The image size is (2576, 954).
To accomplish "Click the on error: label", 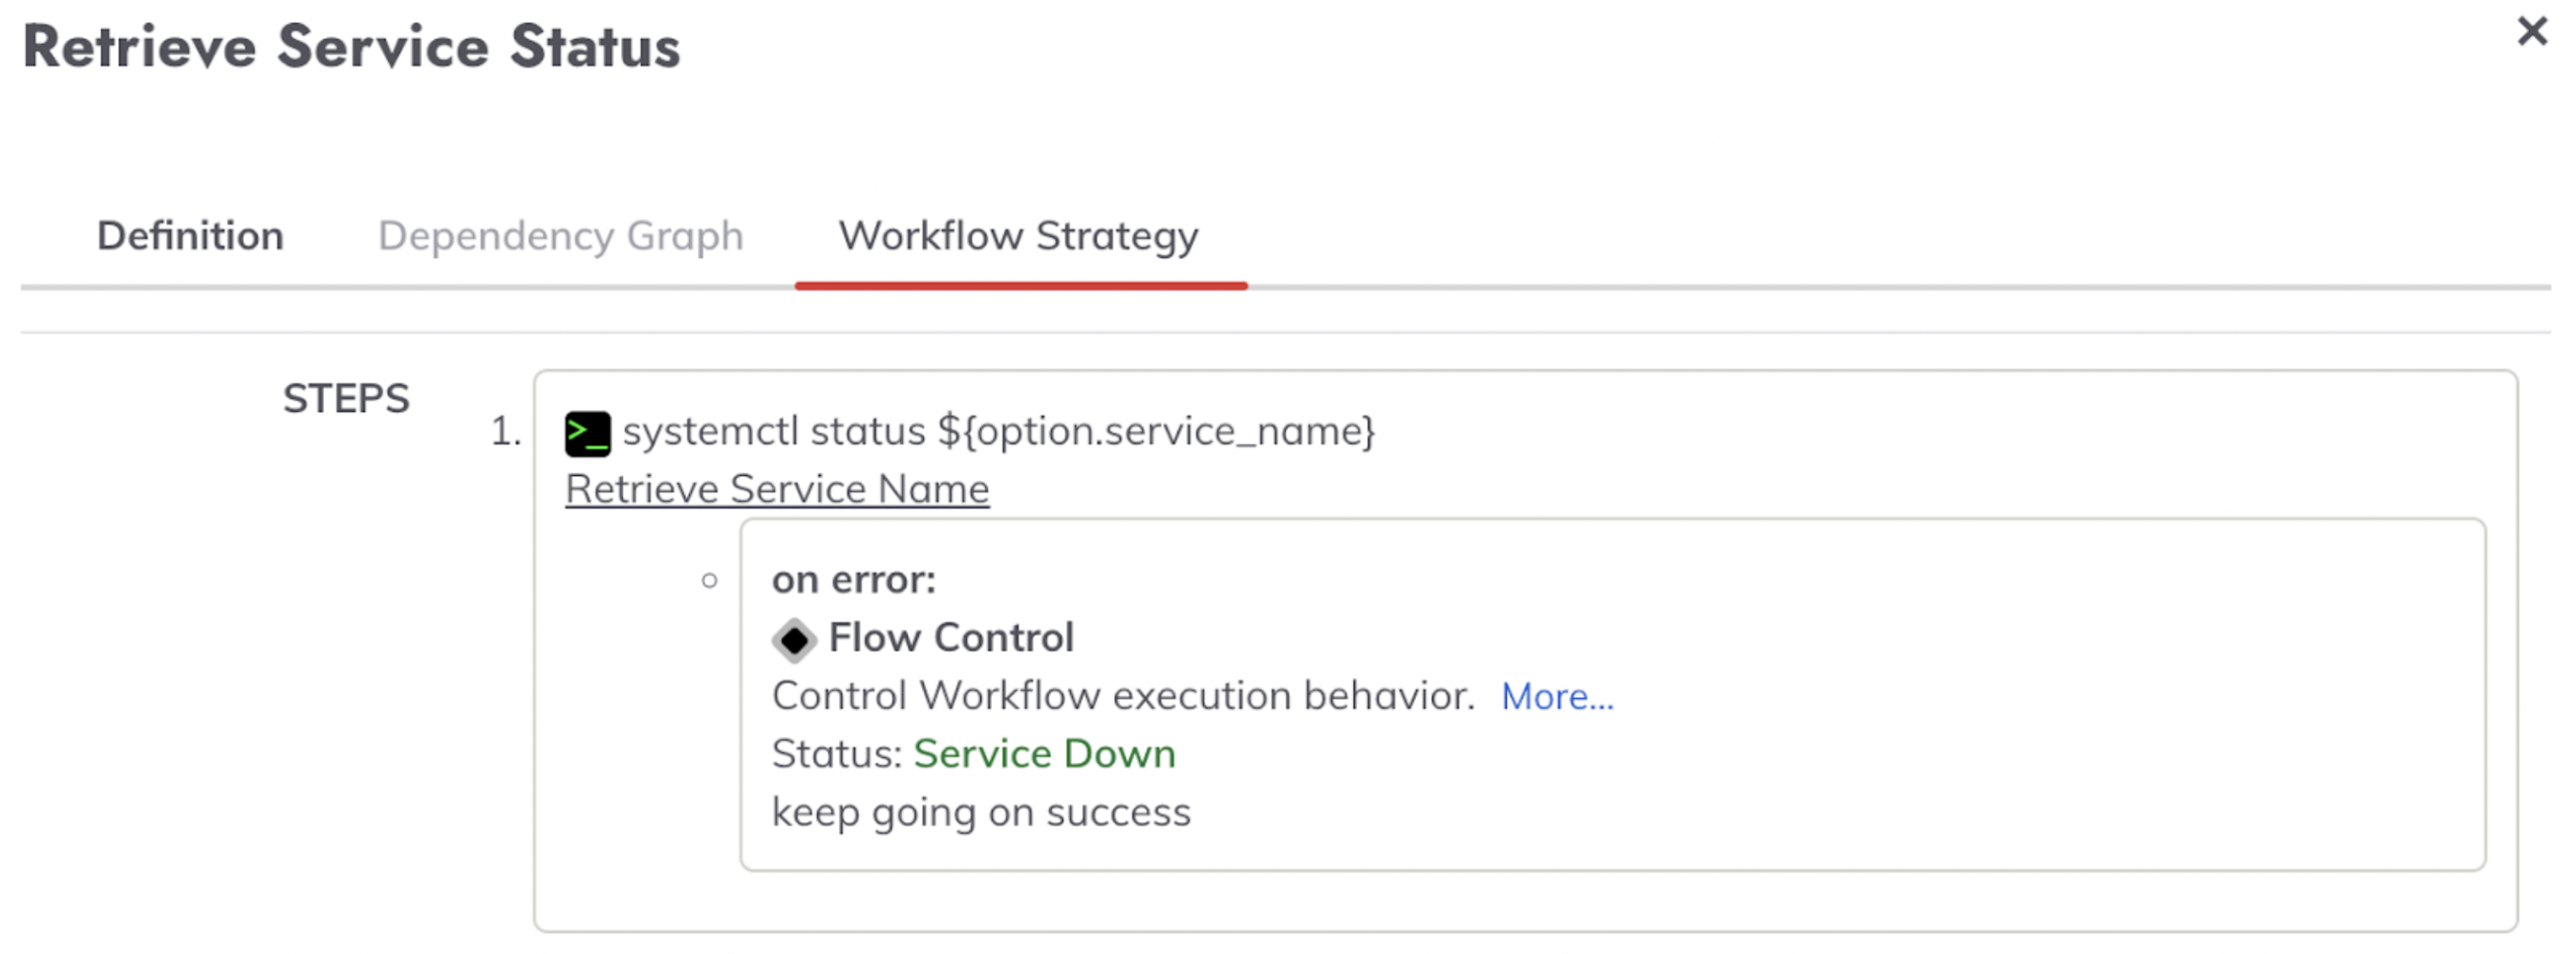I will tap(853, 580).
